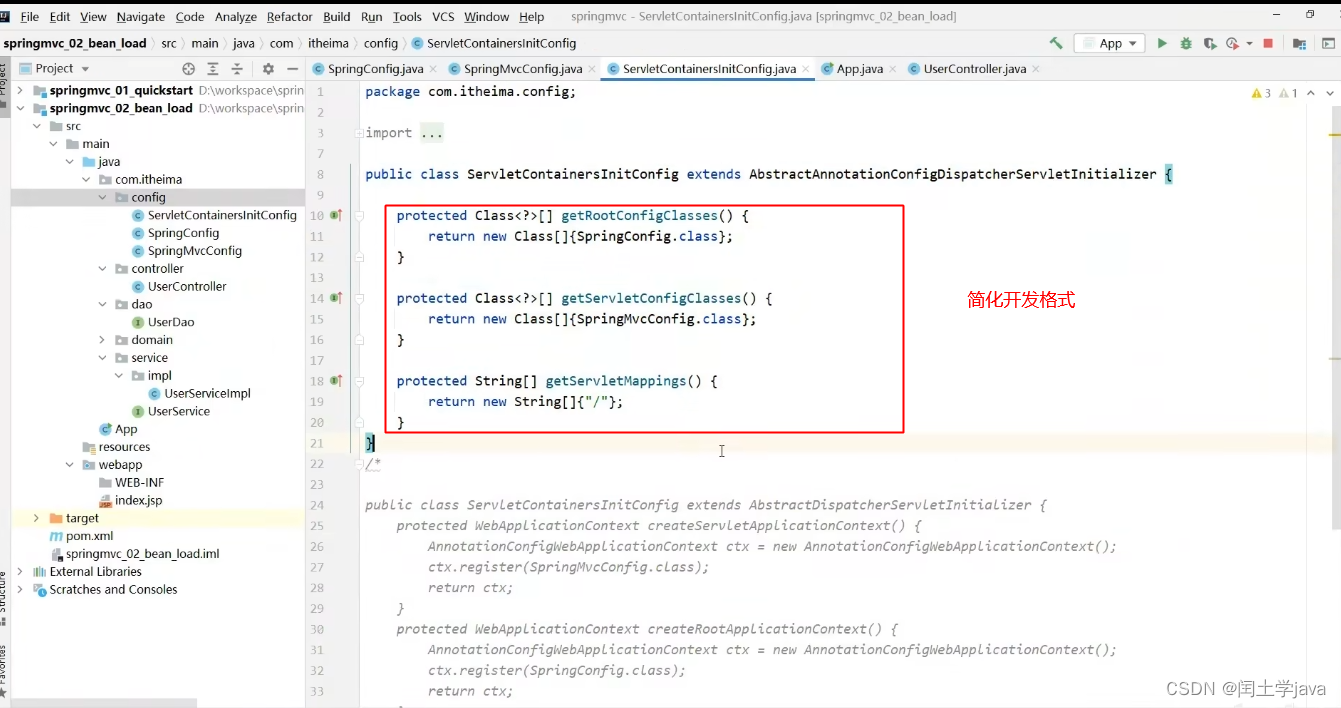
Task: Start debugging with the bug icon
Action: click(x=1186, y=43)
